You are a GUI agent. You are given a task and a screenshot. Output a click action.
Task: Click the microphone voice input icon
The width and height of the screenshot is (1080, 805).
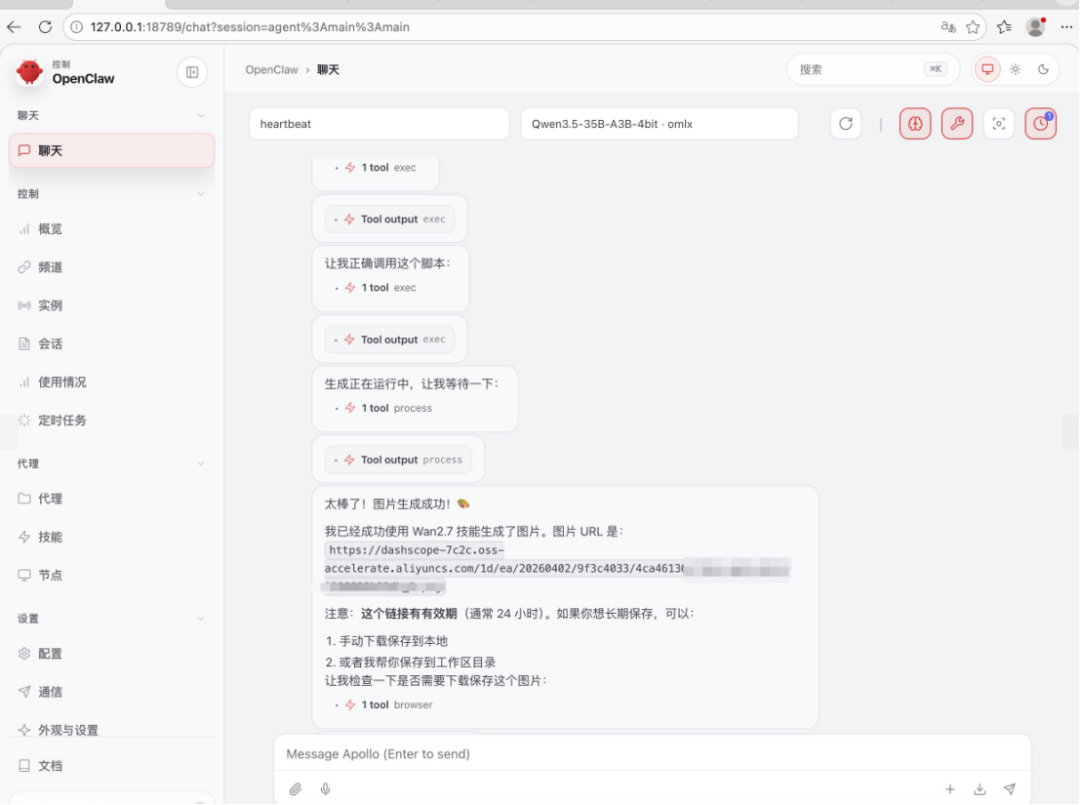(x=326, y=789)
